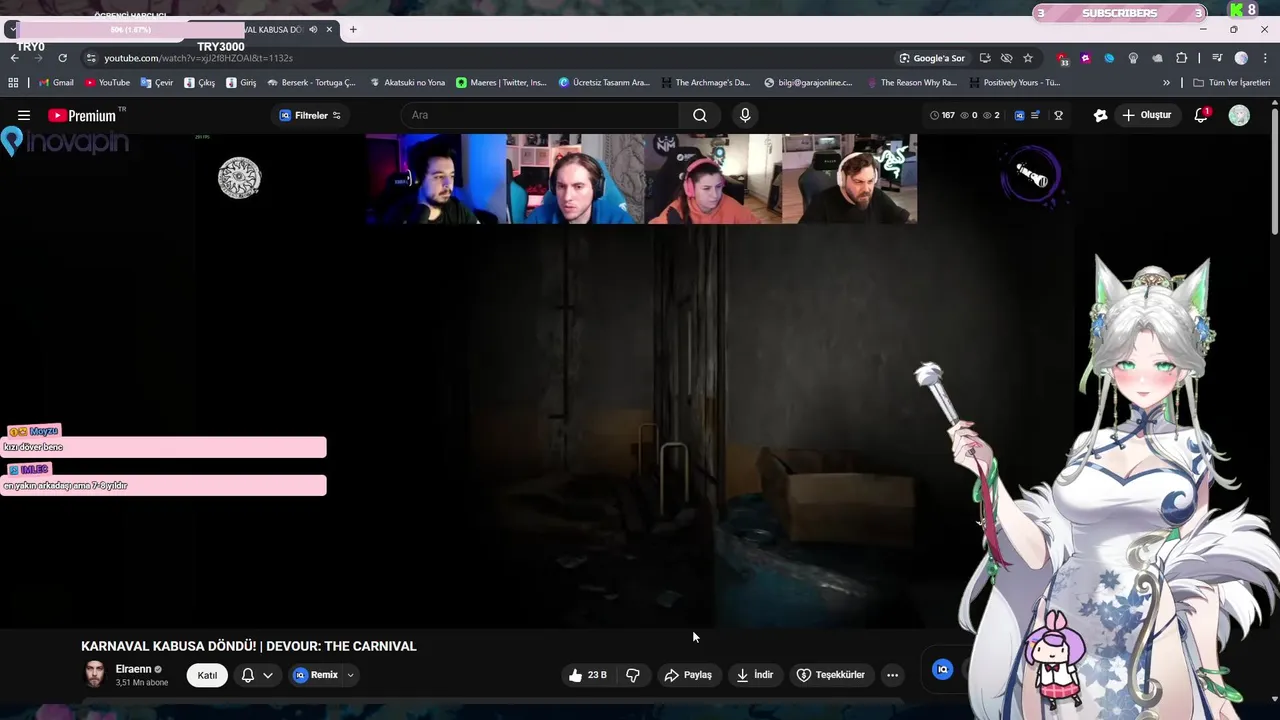Click the blue IQ icon in header
This screenshot has height=720, width=1280.
[1019, 115]
